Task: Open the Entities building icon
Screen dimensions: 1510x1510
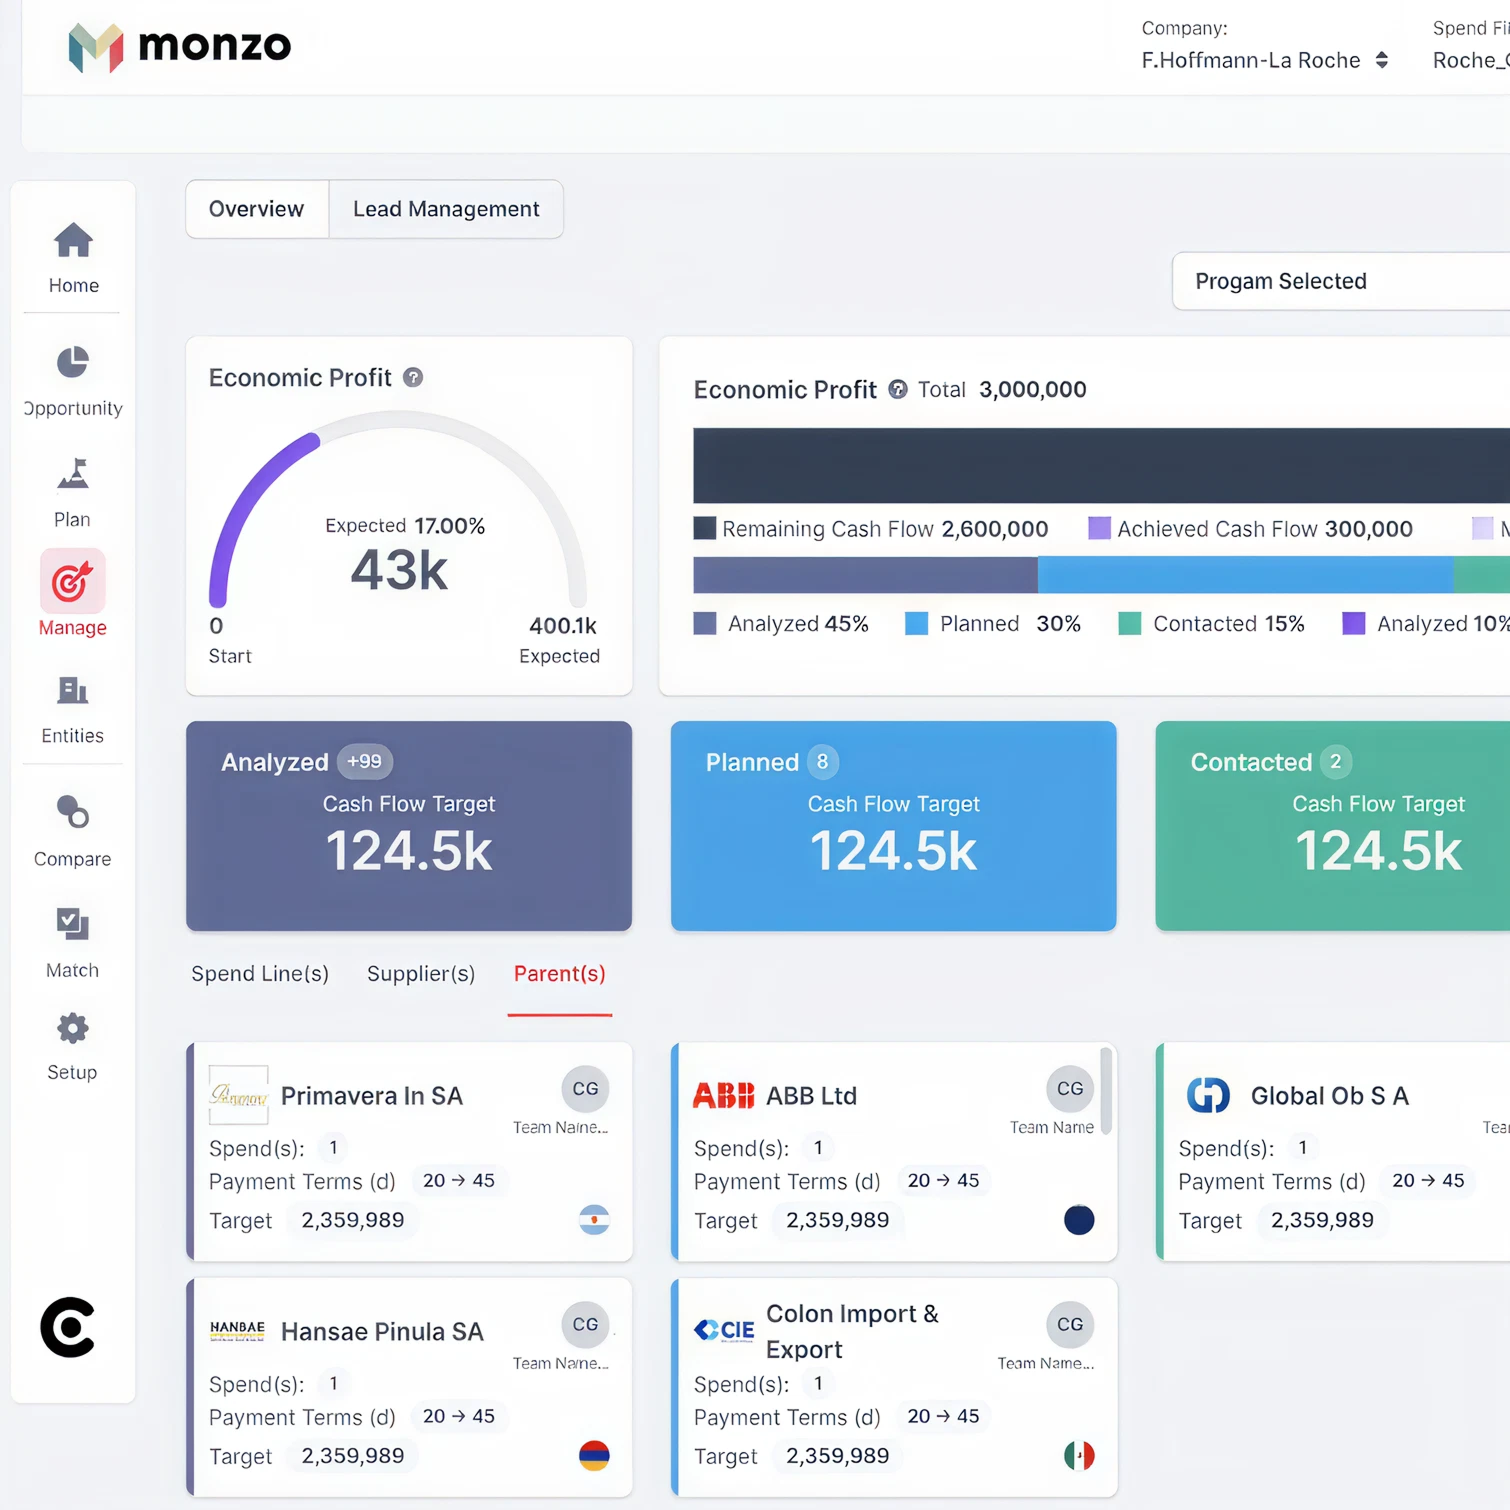Action: 73,690
